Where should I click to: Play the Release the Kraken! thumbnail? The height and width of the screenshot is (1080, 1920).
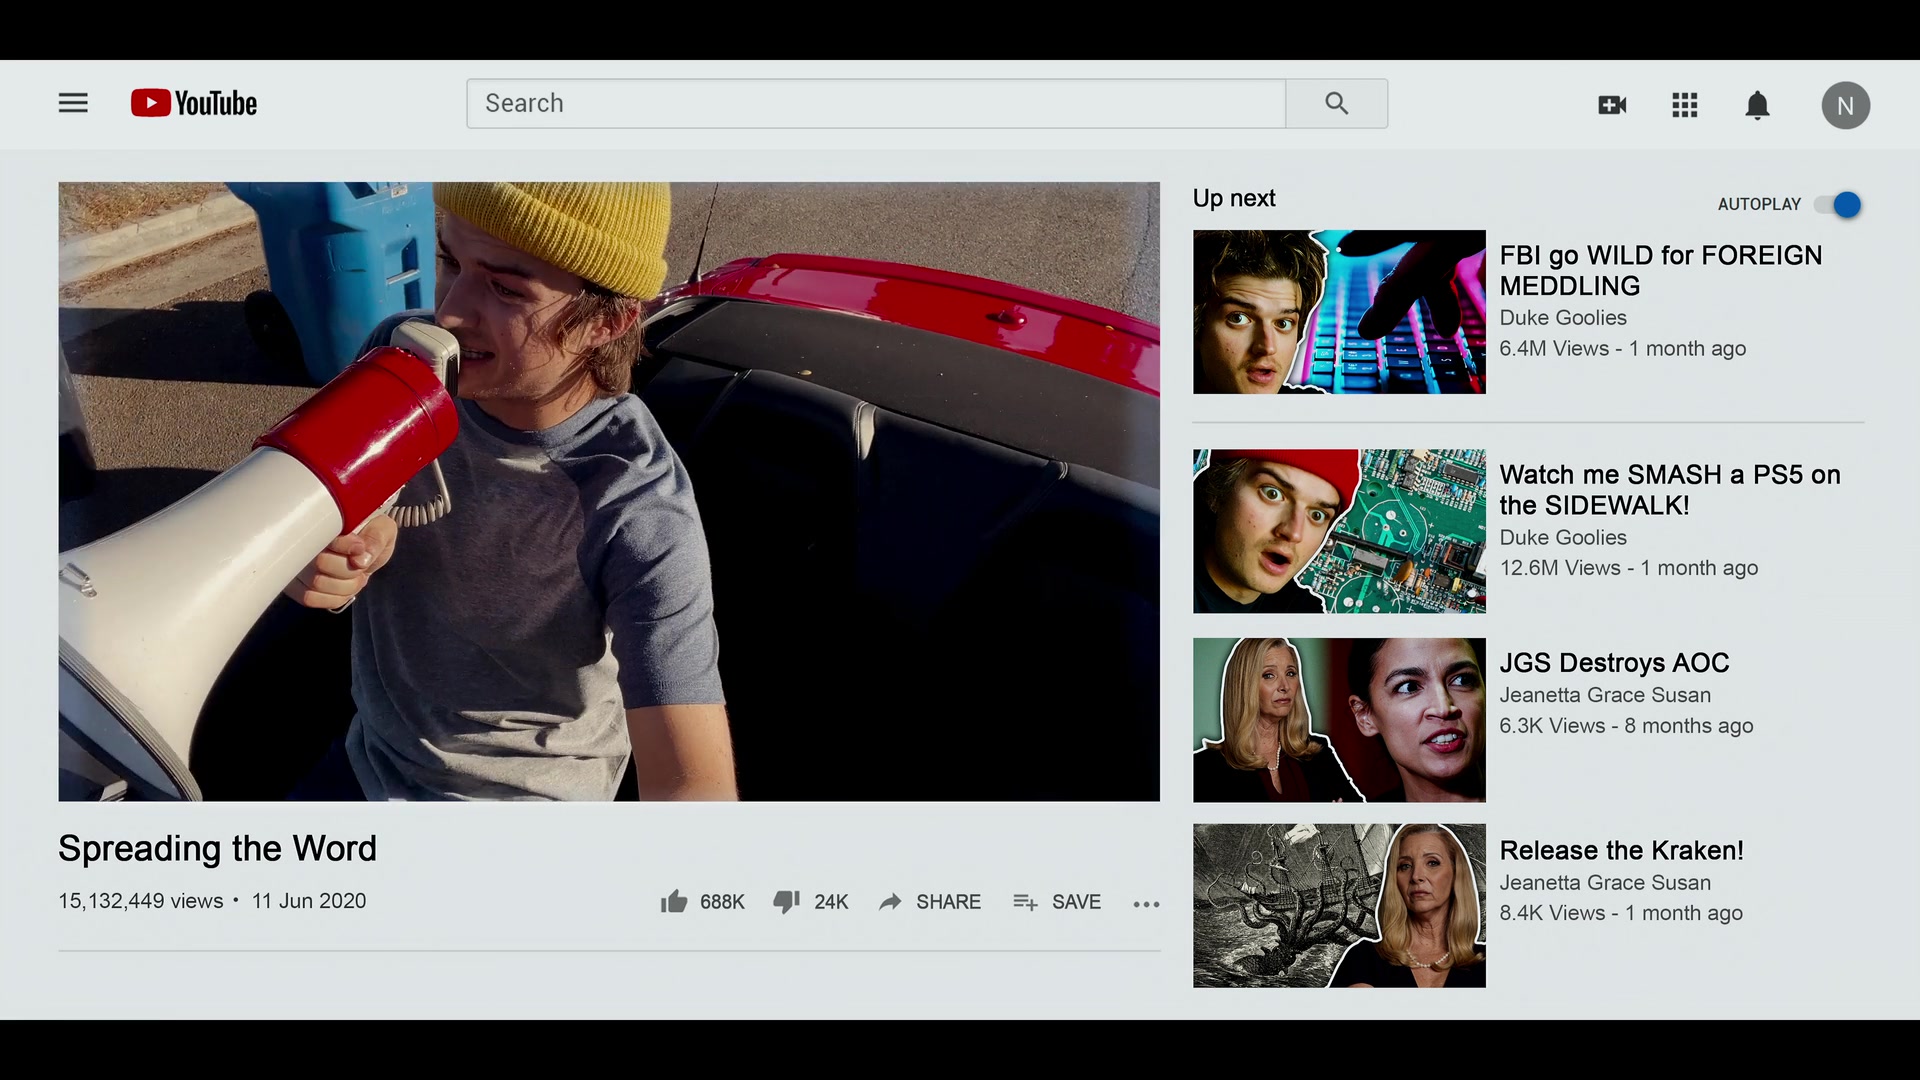tap(1339, 906)
